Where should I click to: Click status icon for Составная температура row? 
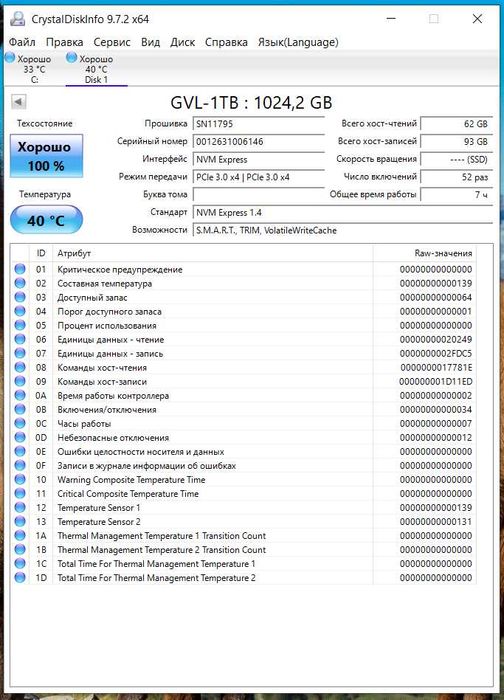[x=20, y=283]
